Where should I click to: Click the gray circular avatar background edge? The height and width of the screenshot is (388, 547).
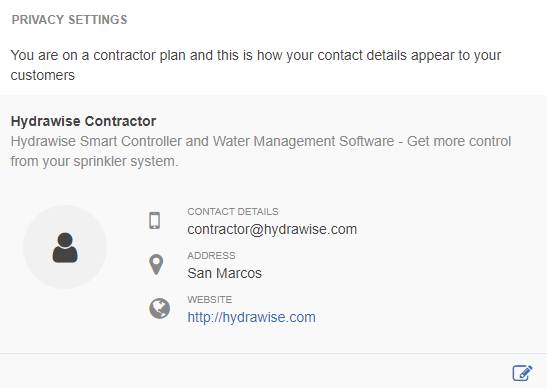click(x=28, y=247)
